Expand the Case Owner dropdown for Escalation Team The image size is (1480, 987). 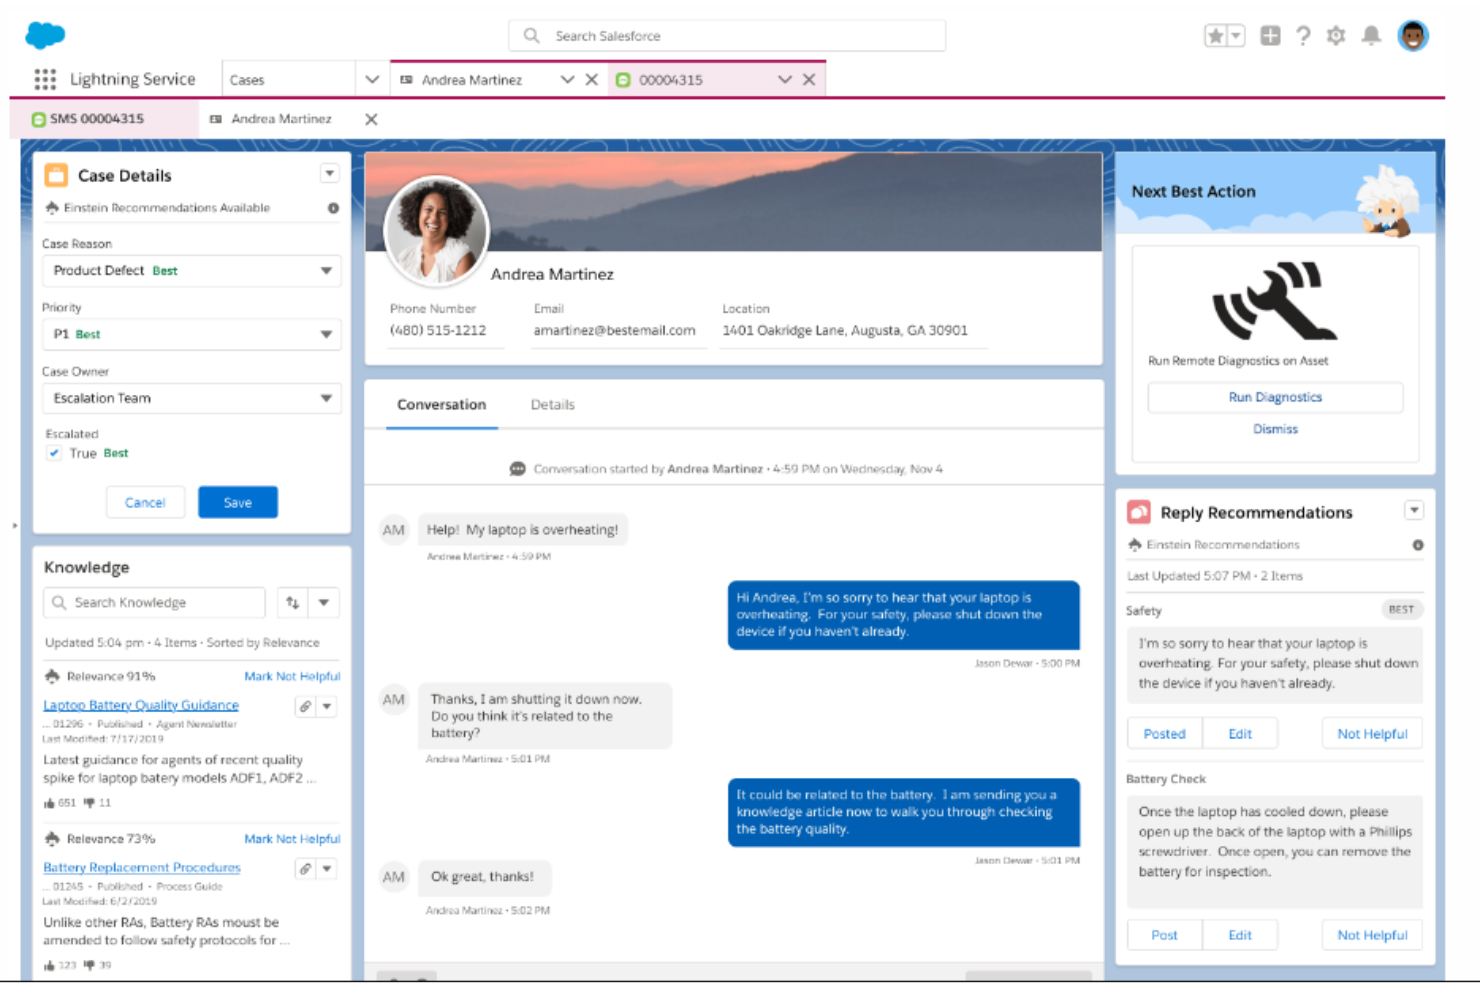tap(326, 398)
